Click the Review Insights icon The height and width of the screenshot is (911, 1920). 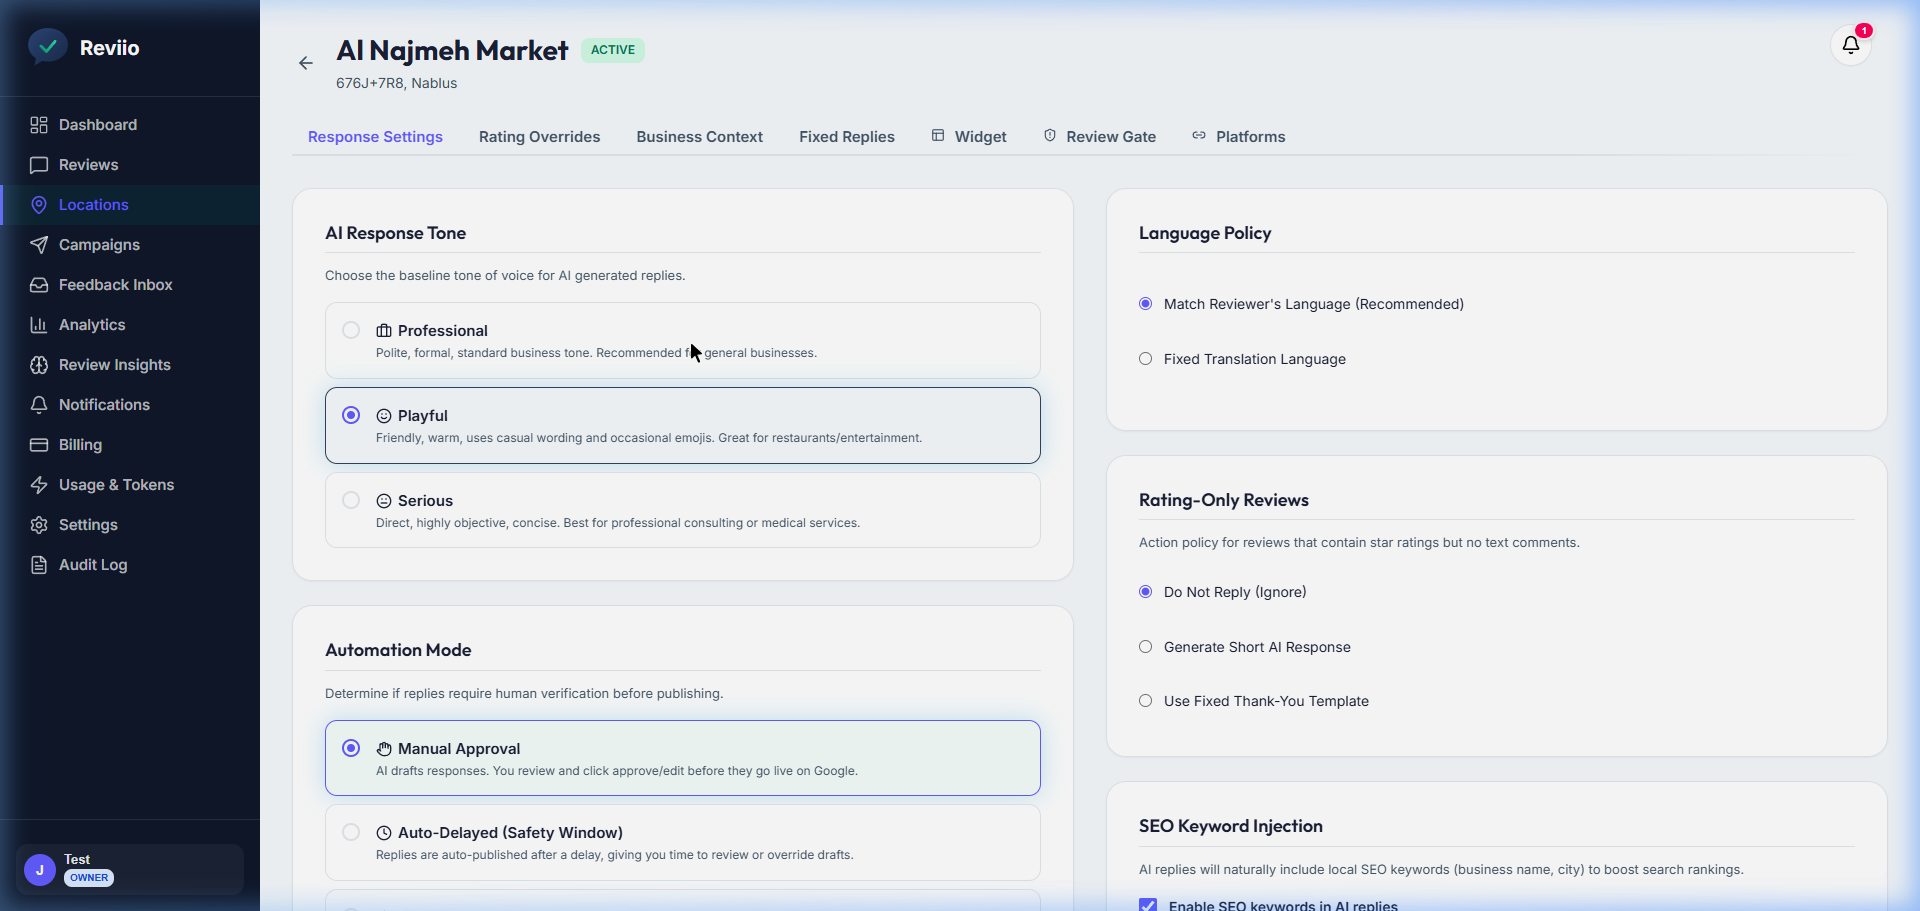click(x=39, y=365)
